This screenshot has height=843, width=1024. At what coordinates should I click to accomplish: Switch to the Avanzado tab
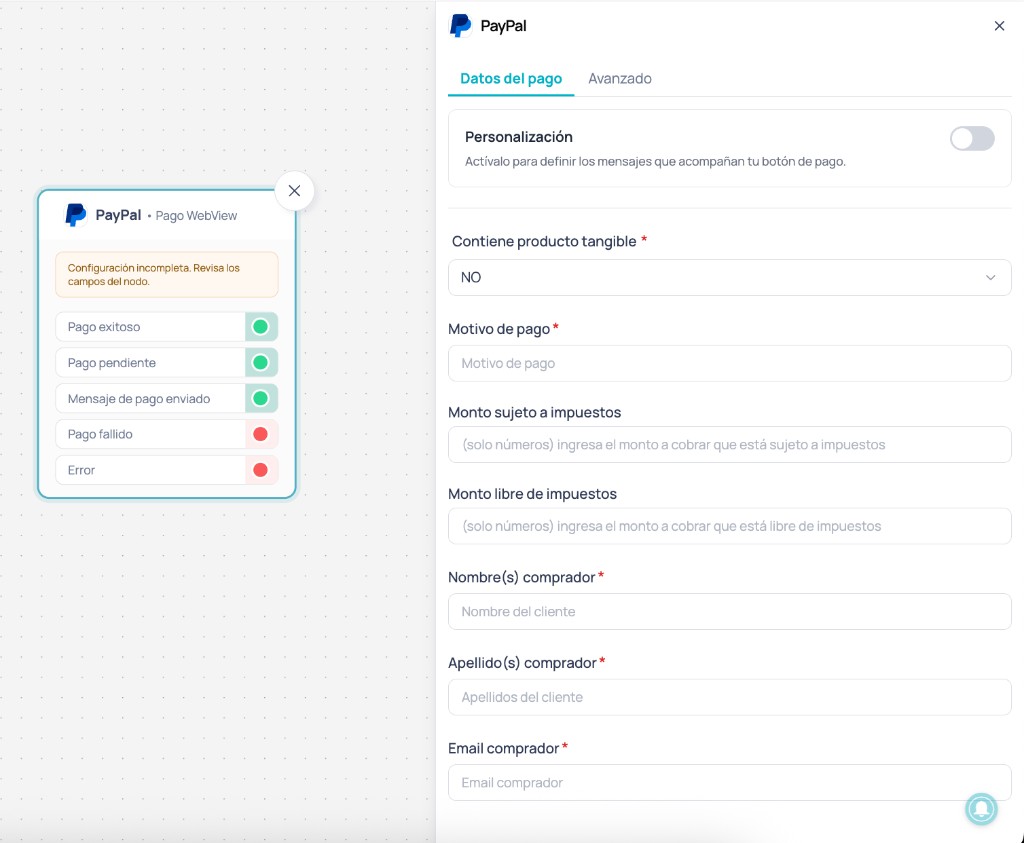(x=620, y=78)
